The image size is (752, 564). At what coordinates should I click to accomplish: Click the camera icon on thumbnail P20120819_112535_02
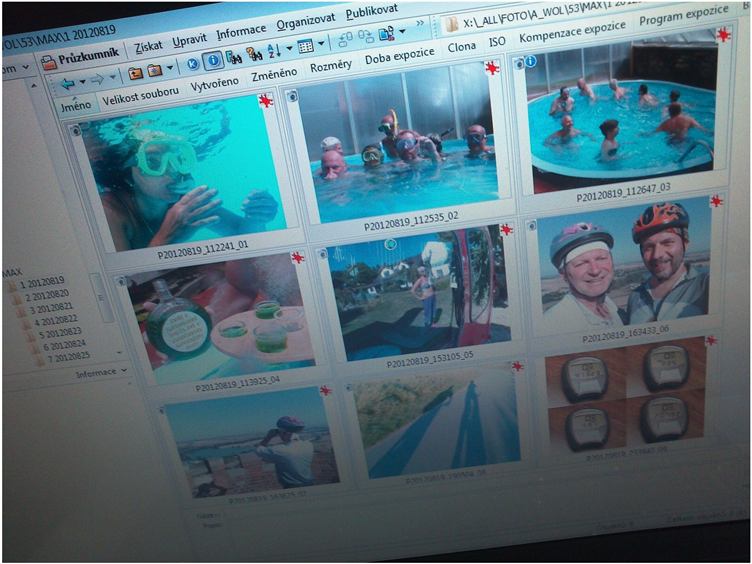292,96
